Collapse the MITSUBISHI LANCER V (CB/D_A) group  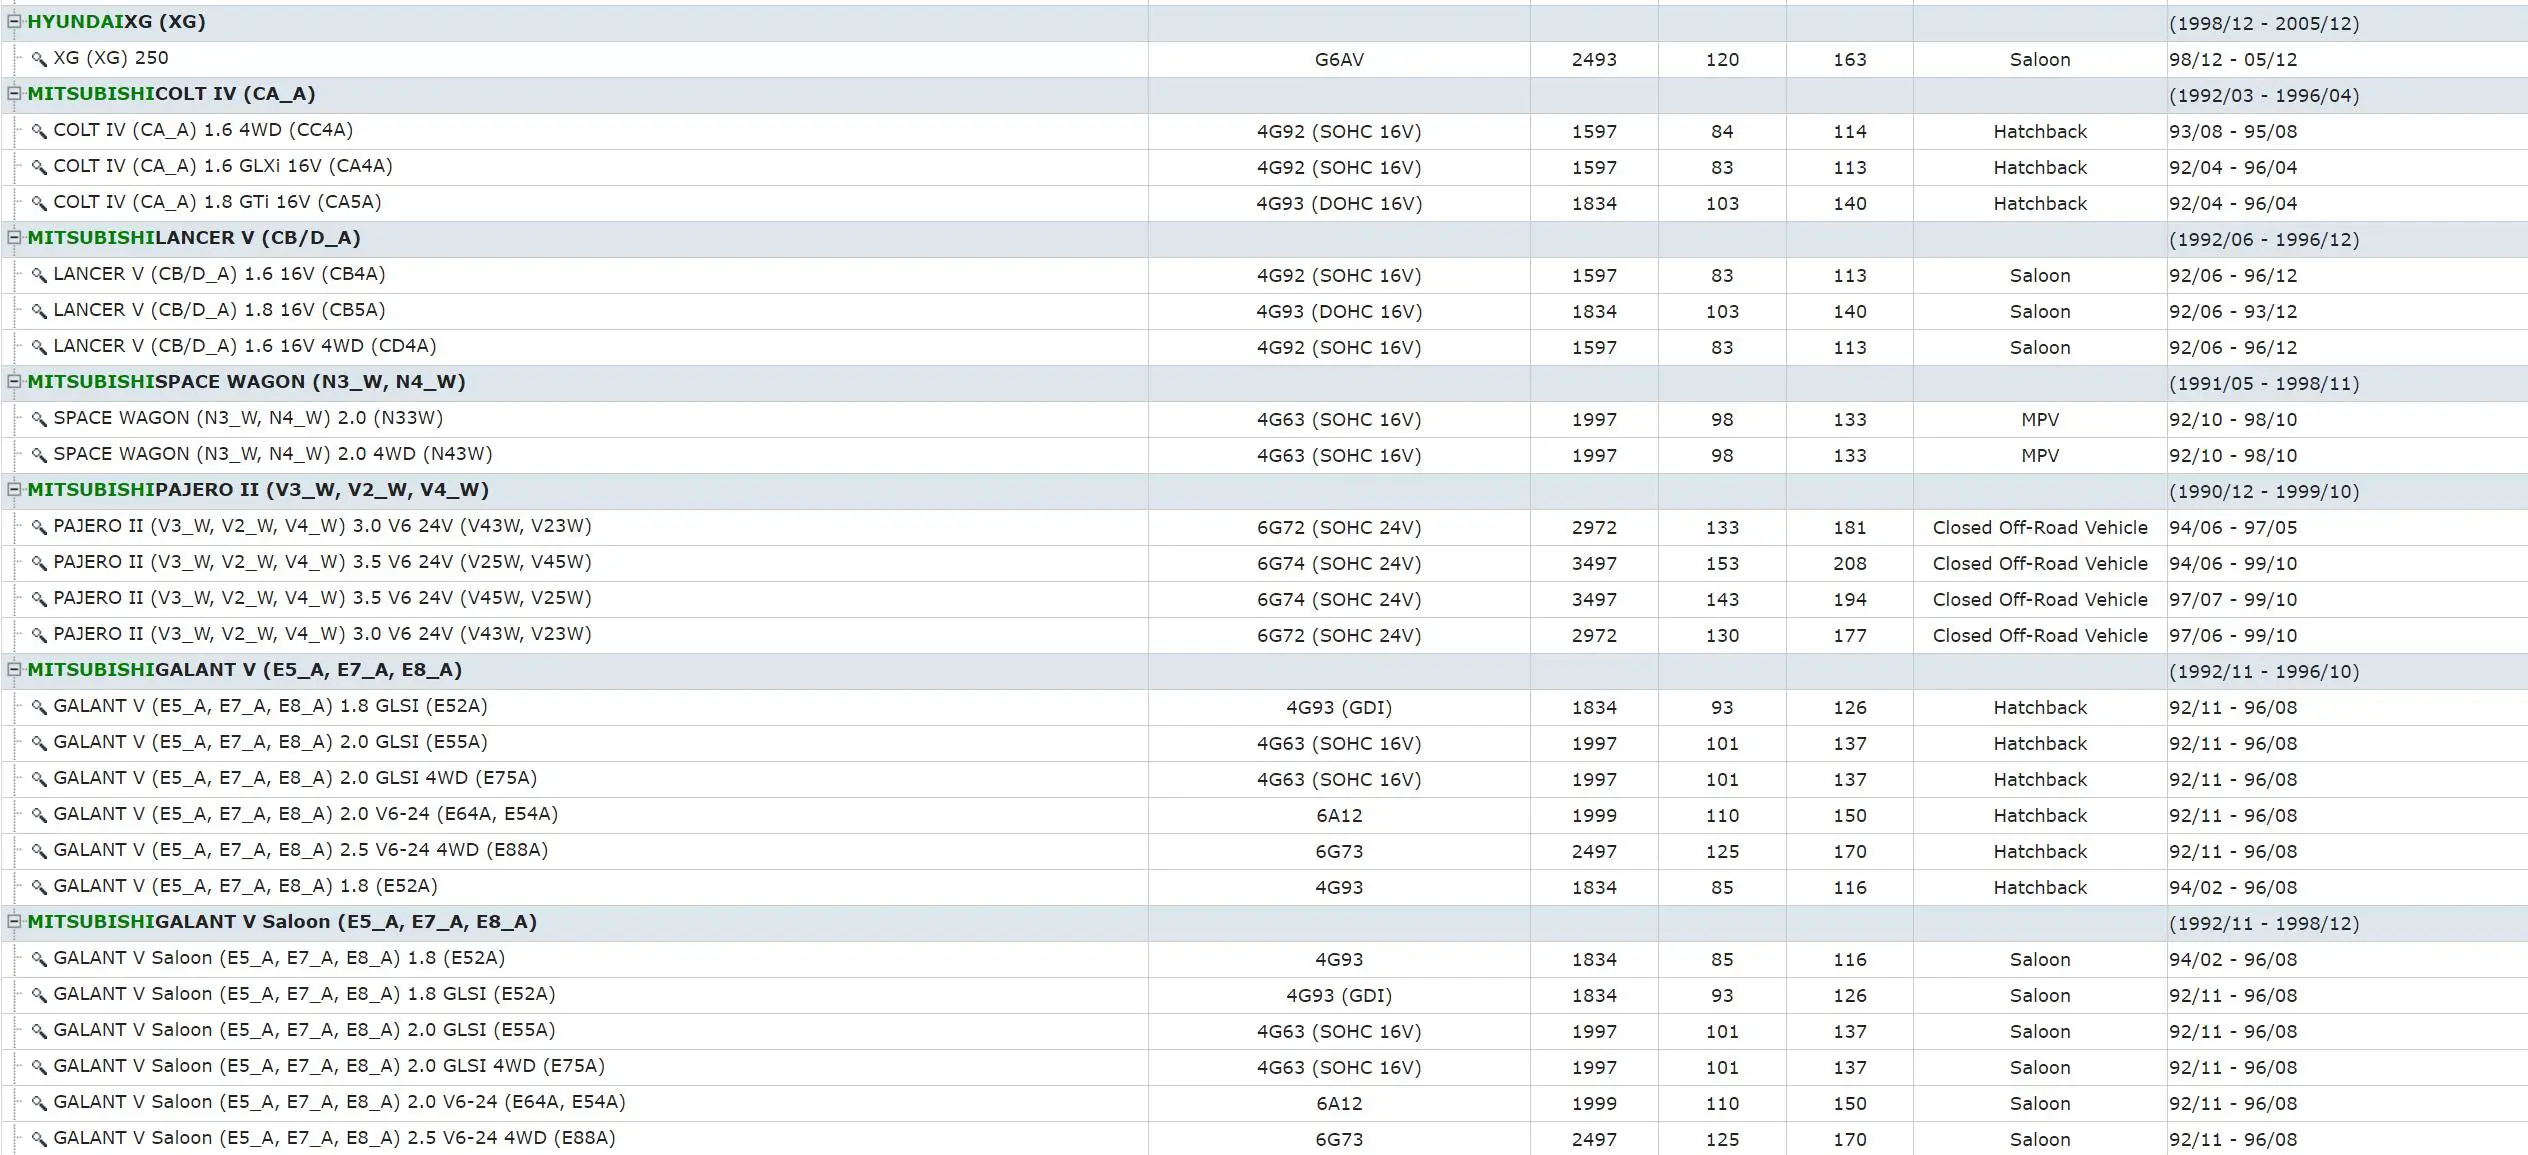(x=14, y=237)
